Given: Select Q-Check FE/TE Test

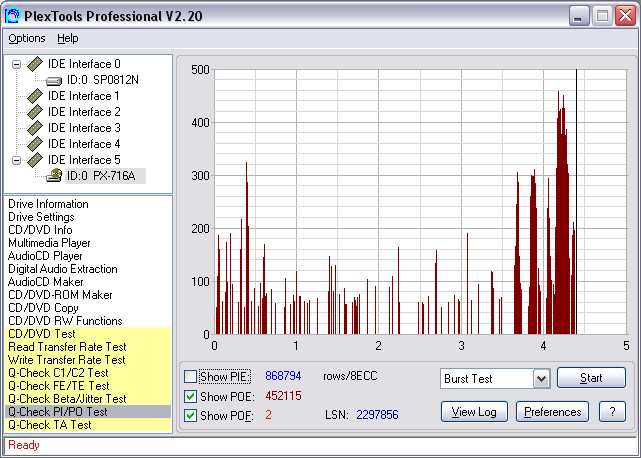Looking at the screenshot, I should 88,386.
